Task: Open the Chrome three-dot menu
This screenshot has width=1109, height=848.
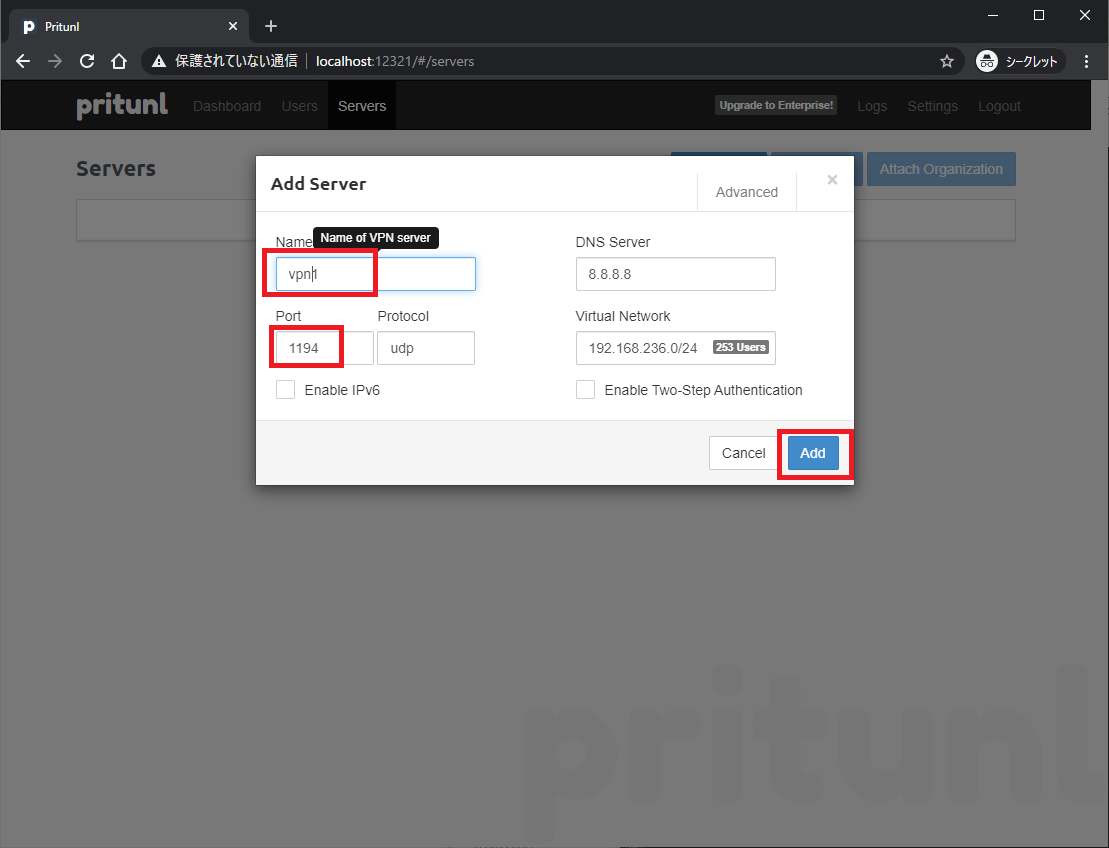Action: click(x=1086, y=62)
